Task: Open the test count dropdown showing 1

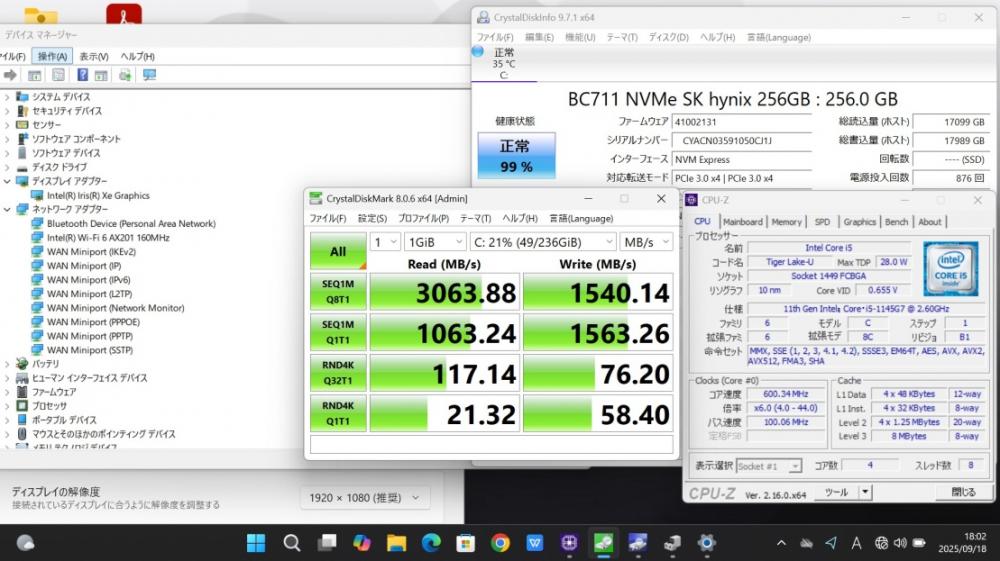Action: point(385,242)
